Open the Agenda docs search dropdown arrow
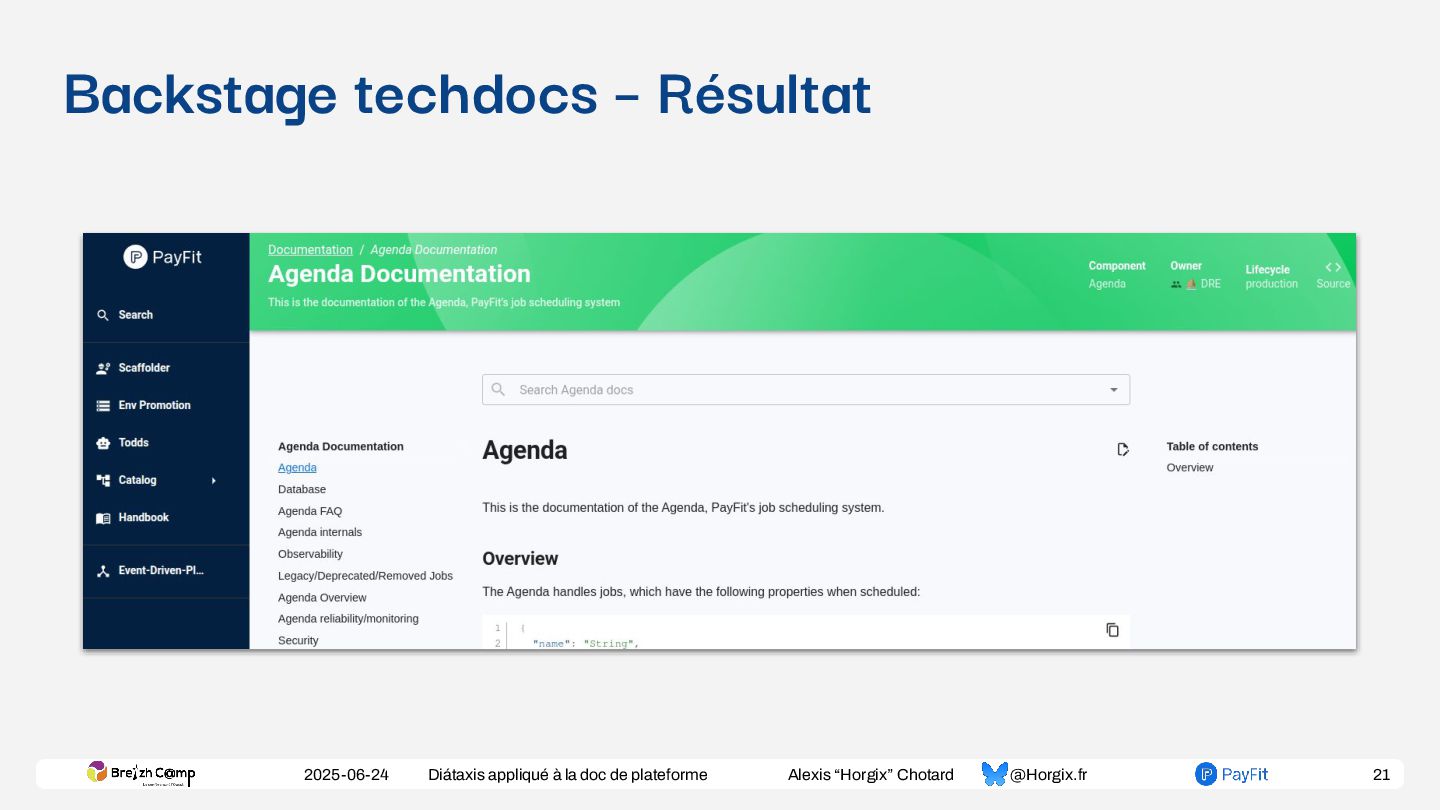The height and width of the screenshot is (810, 1440). point(1114,390)
